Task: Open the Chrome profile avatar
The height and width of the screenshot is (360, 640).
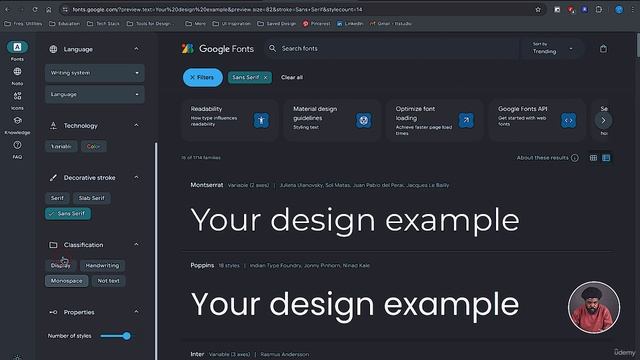Action: coord(619,9)
